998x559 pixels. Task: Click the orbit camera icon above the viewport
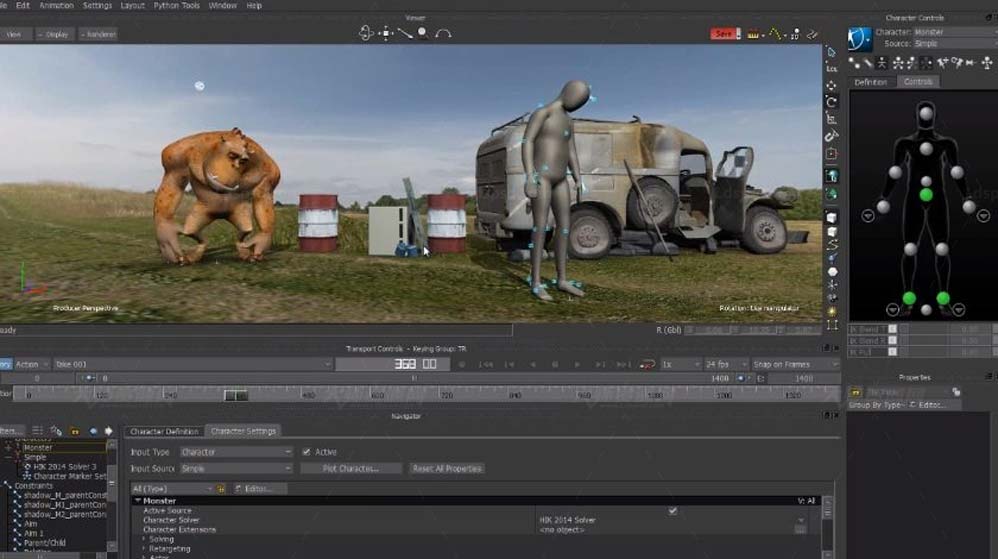(366, 33)
